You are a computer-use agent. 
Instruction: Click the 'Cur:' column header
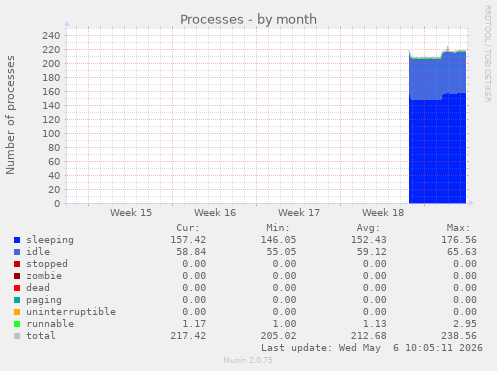(188, 228)
